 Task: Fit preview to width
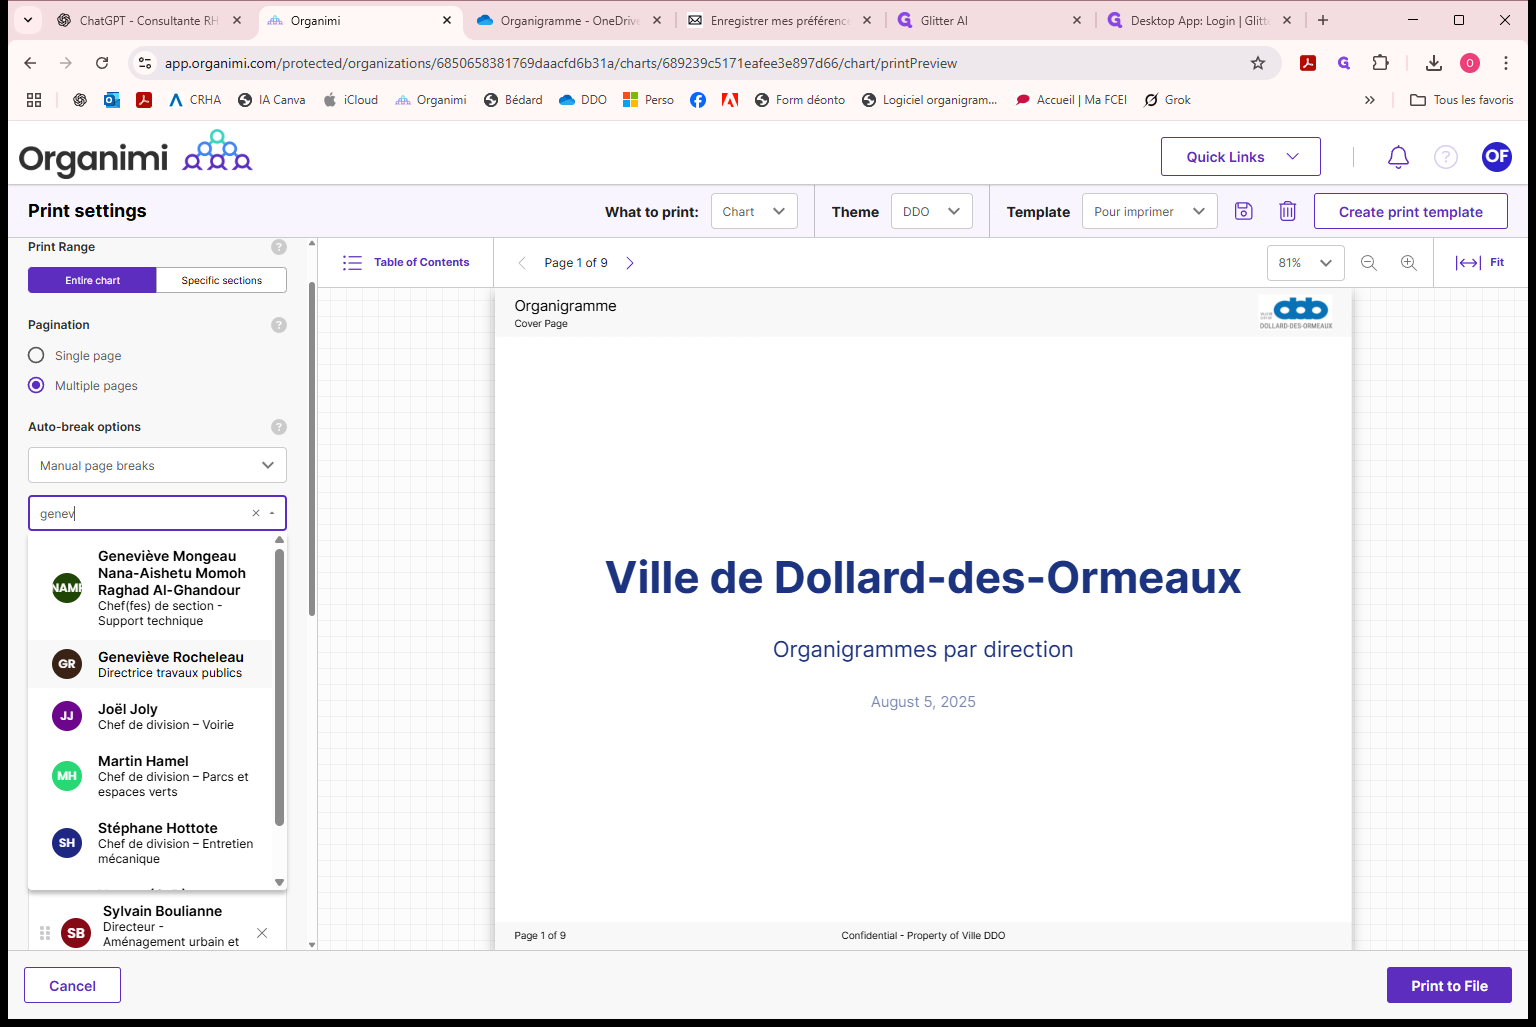coord(1479,263)
